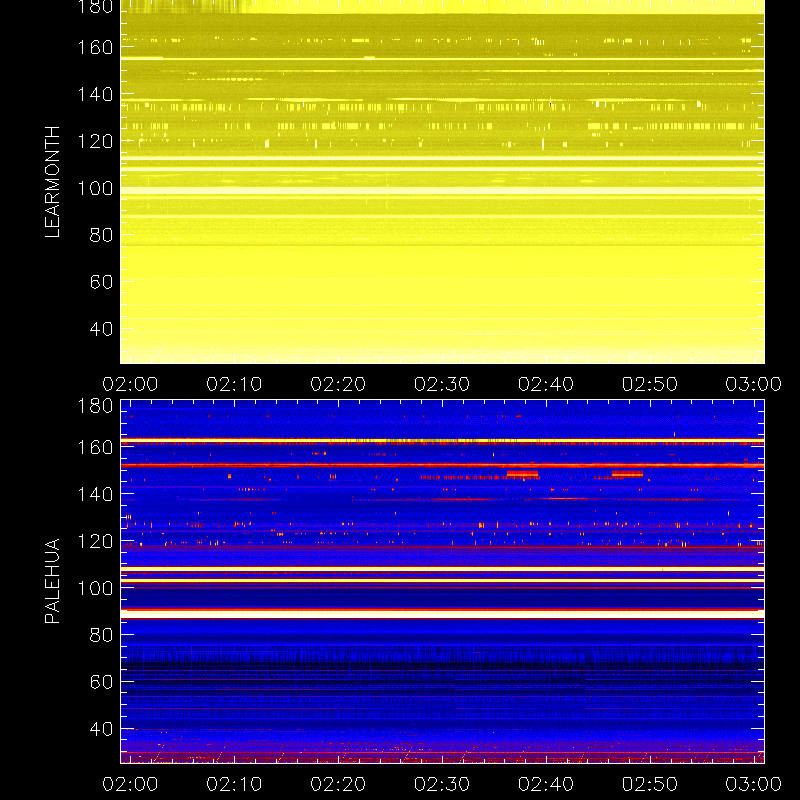Viewport: 800px width, 800px height.
Task: Pick the 80 tick label on the Palehua axis
Action: 101,635
